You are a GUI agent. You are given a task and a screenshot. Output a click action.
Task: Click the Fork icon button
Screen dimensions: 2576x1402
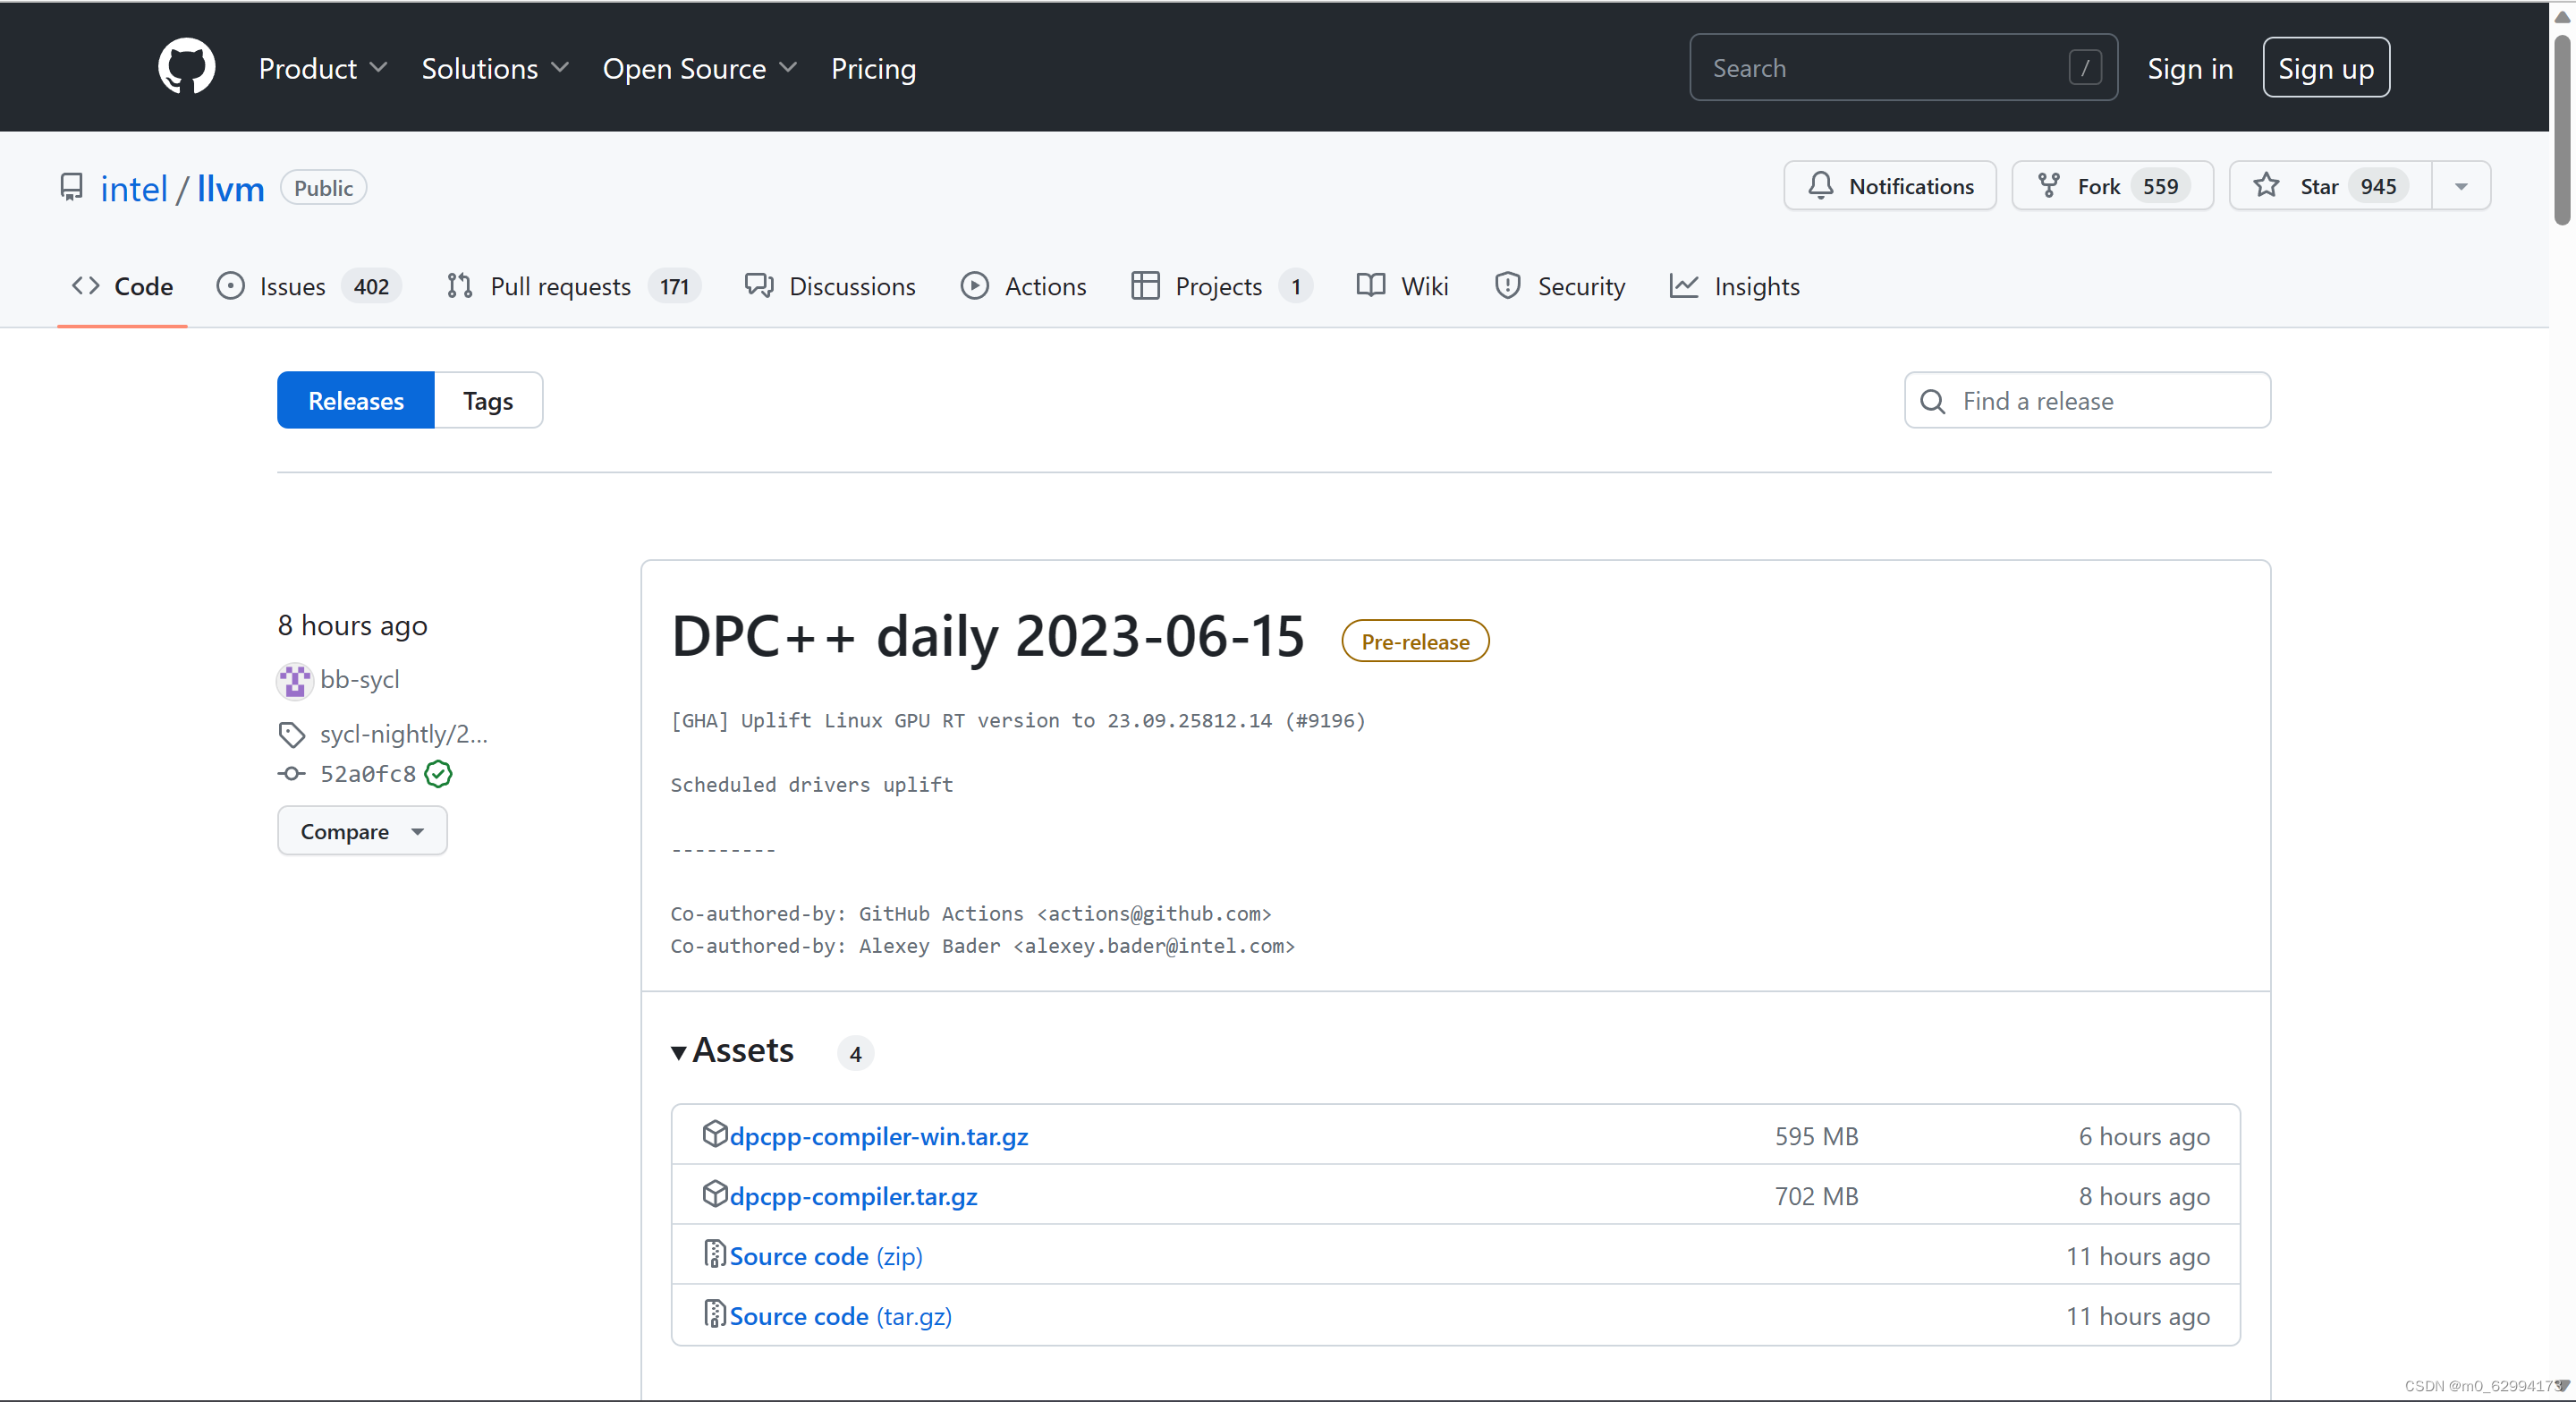click(x=2048, y=186)
